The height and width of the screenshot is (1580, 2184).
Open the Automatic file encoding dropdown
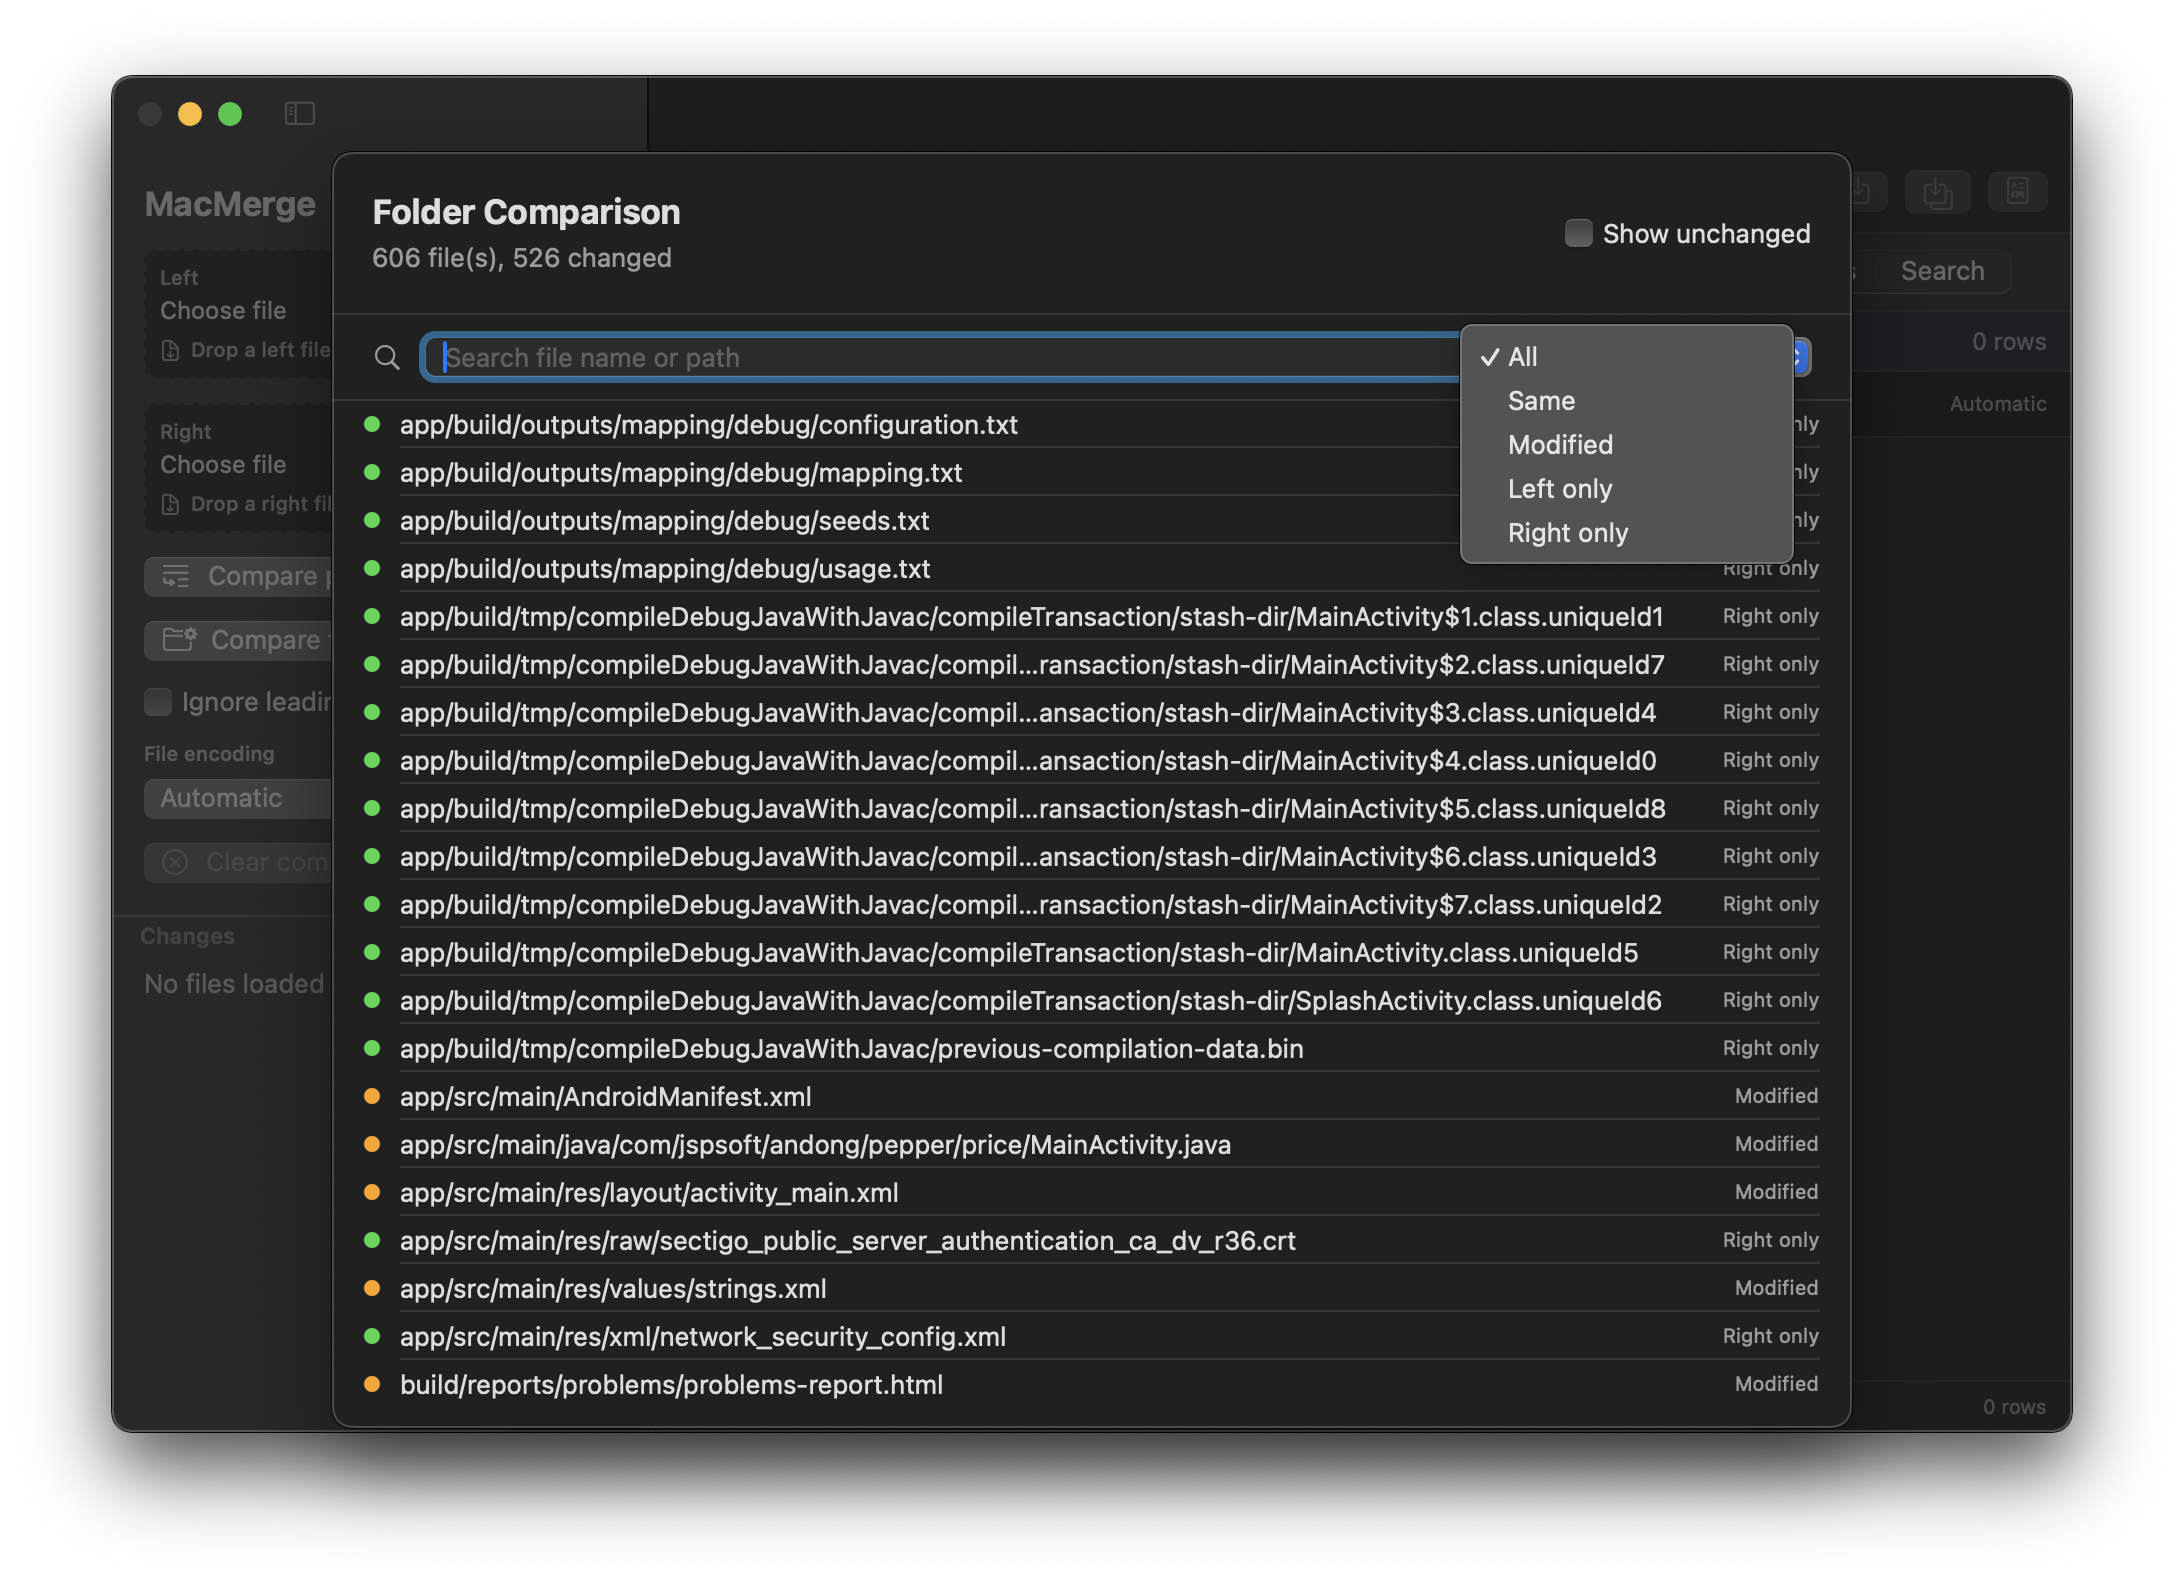238,798
